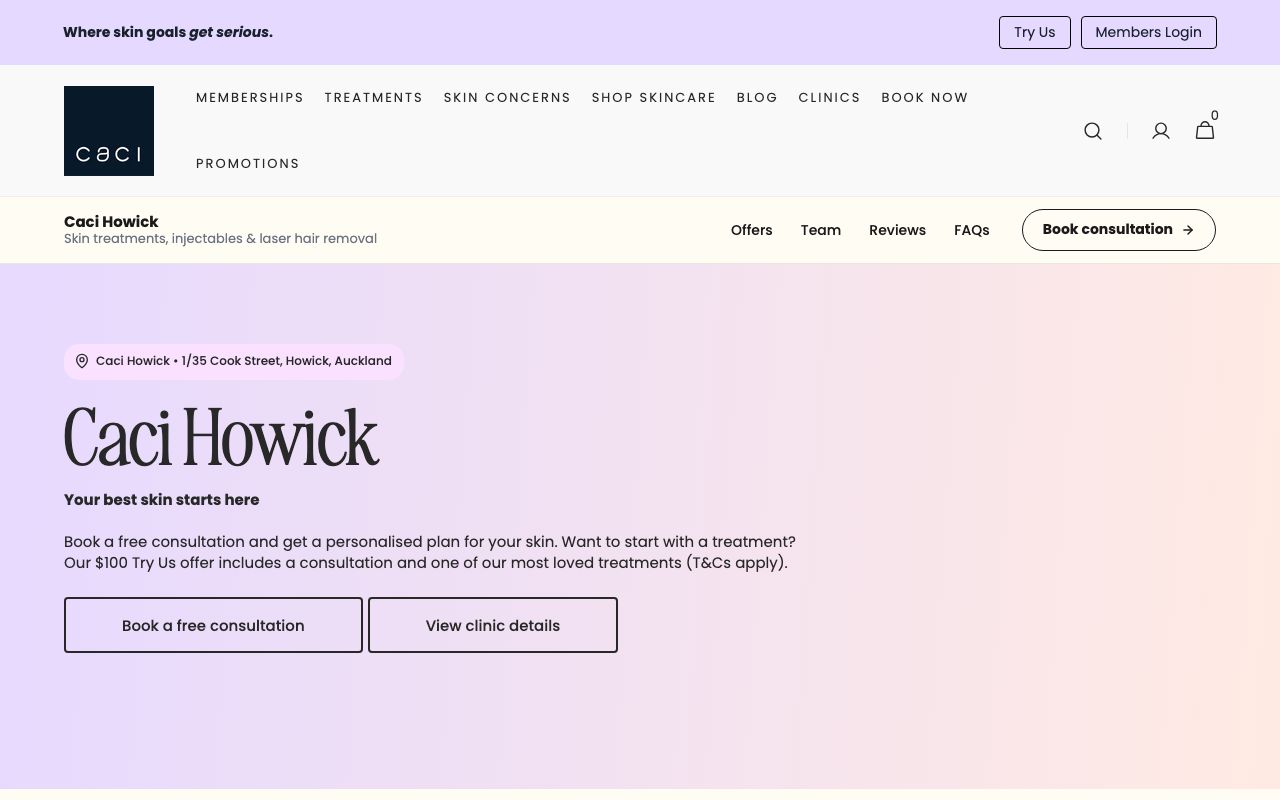
Task: Jump to the FAQs section
Action: pyautogui.click(x=972, y=230)
